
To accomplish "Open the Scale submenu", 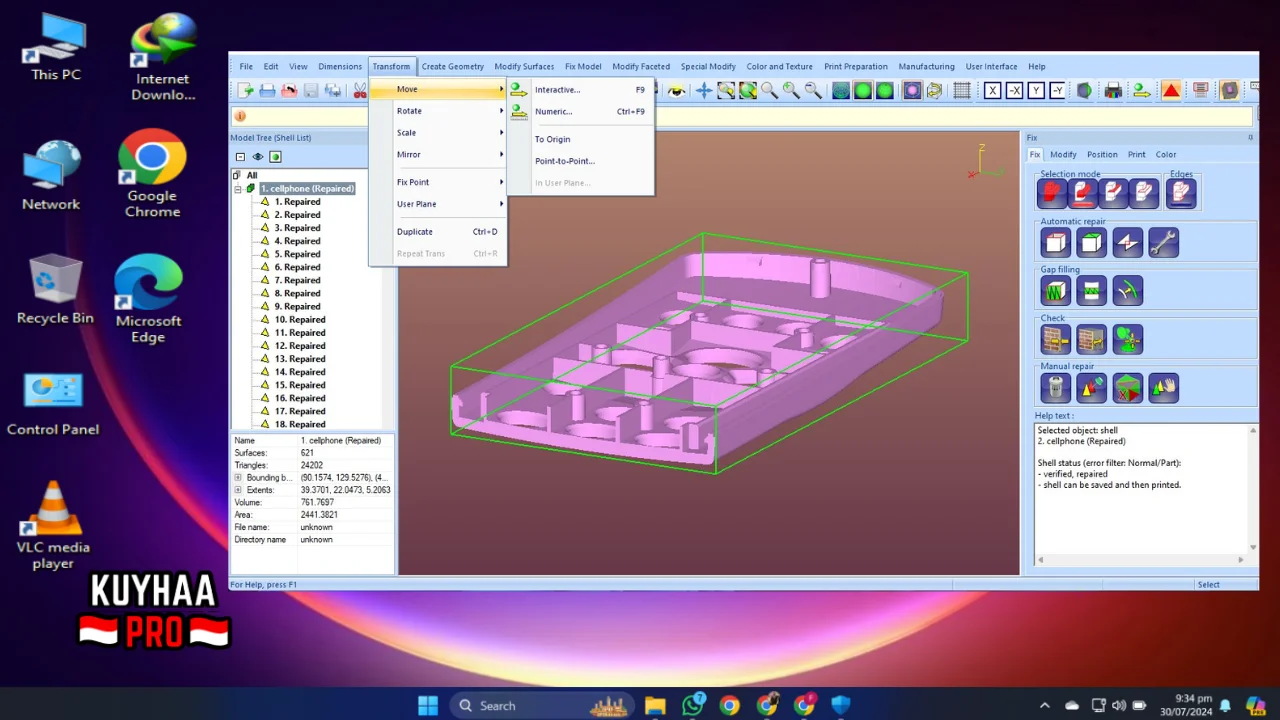I will pyautogui.click(x=438, y=132).
